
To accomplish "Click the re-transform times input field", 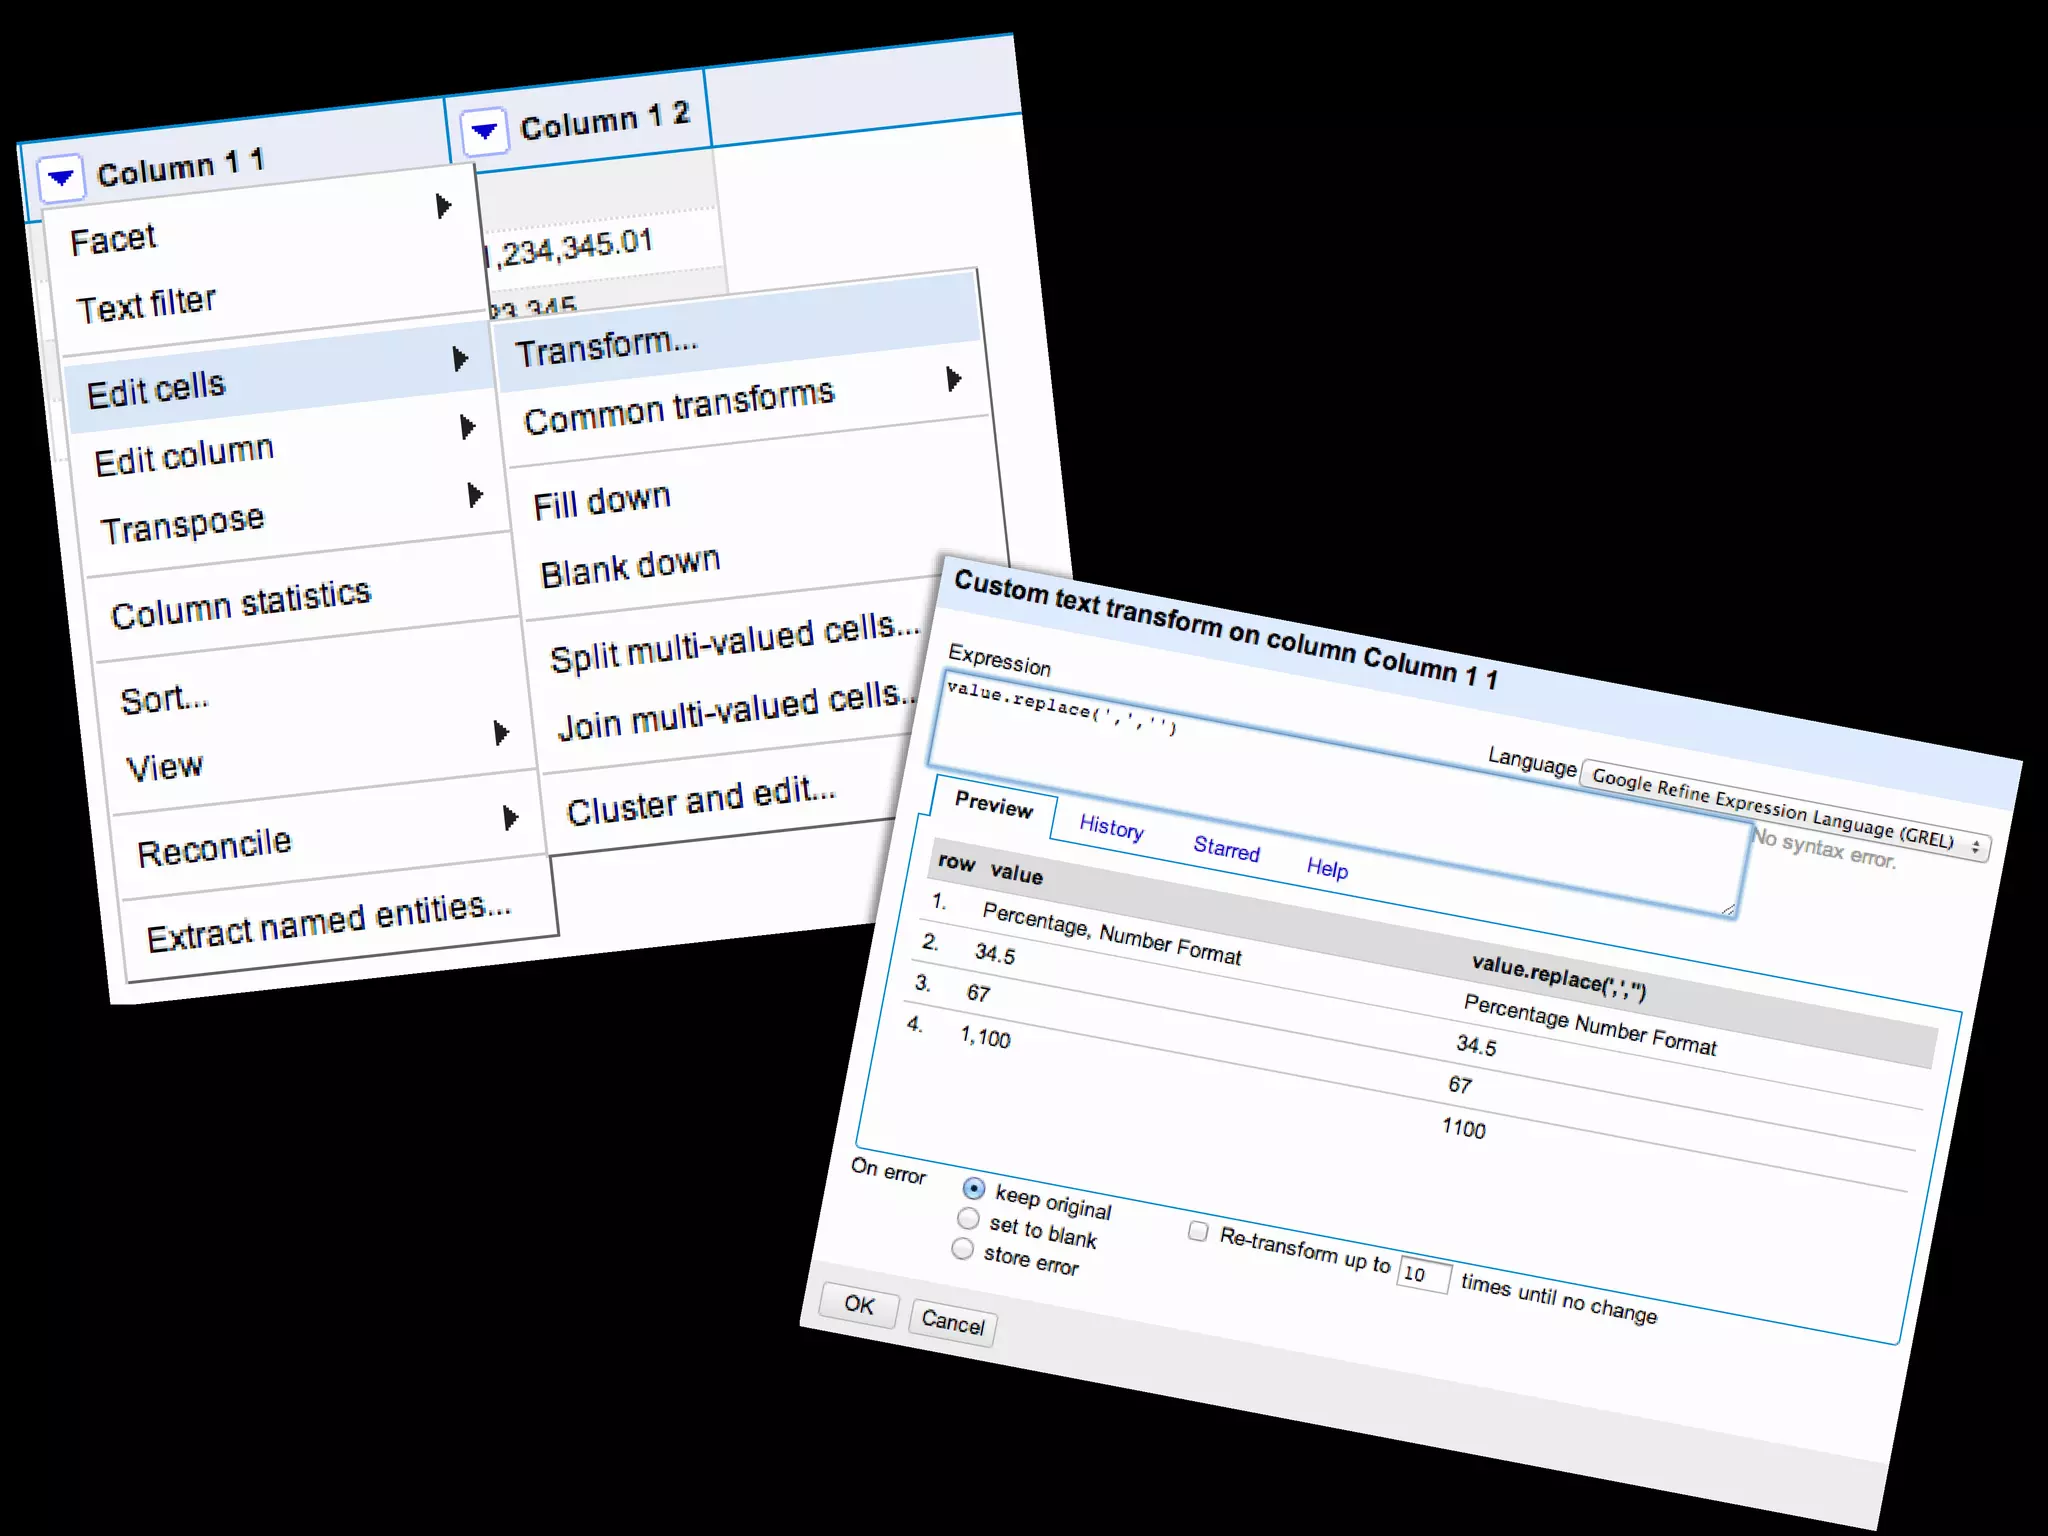I will pyautogui.click(x=1422, y=1274).
